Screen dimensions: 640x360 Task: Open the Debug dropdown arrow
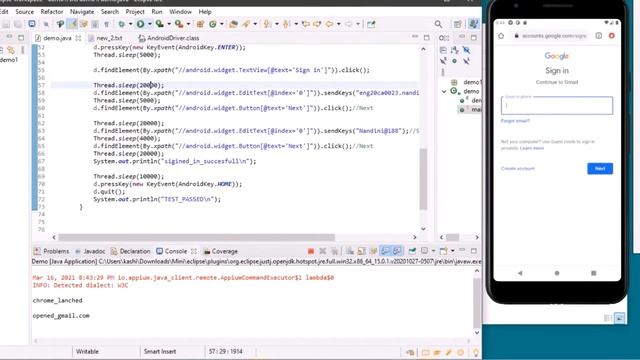pos(130,24)
